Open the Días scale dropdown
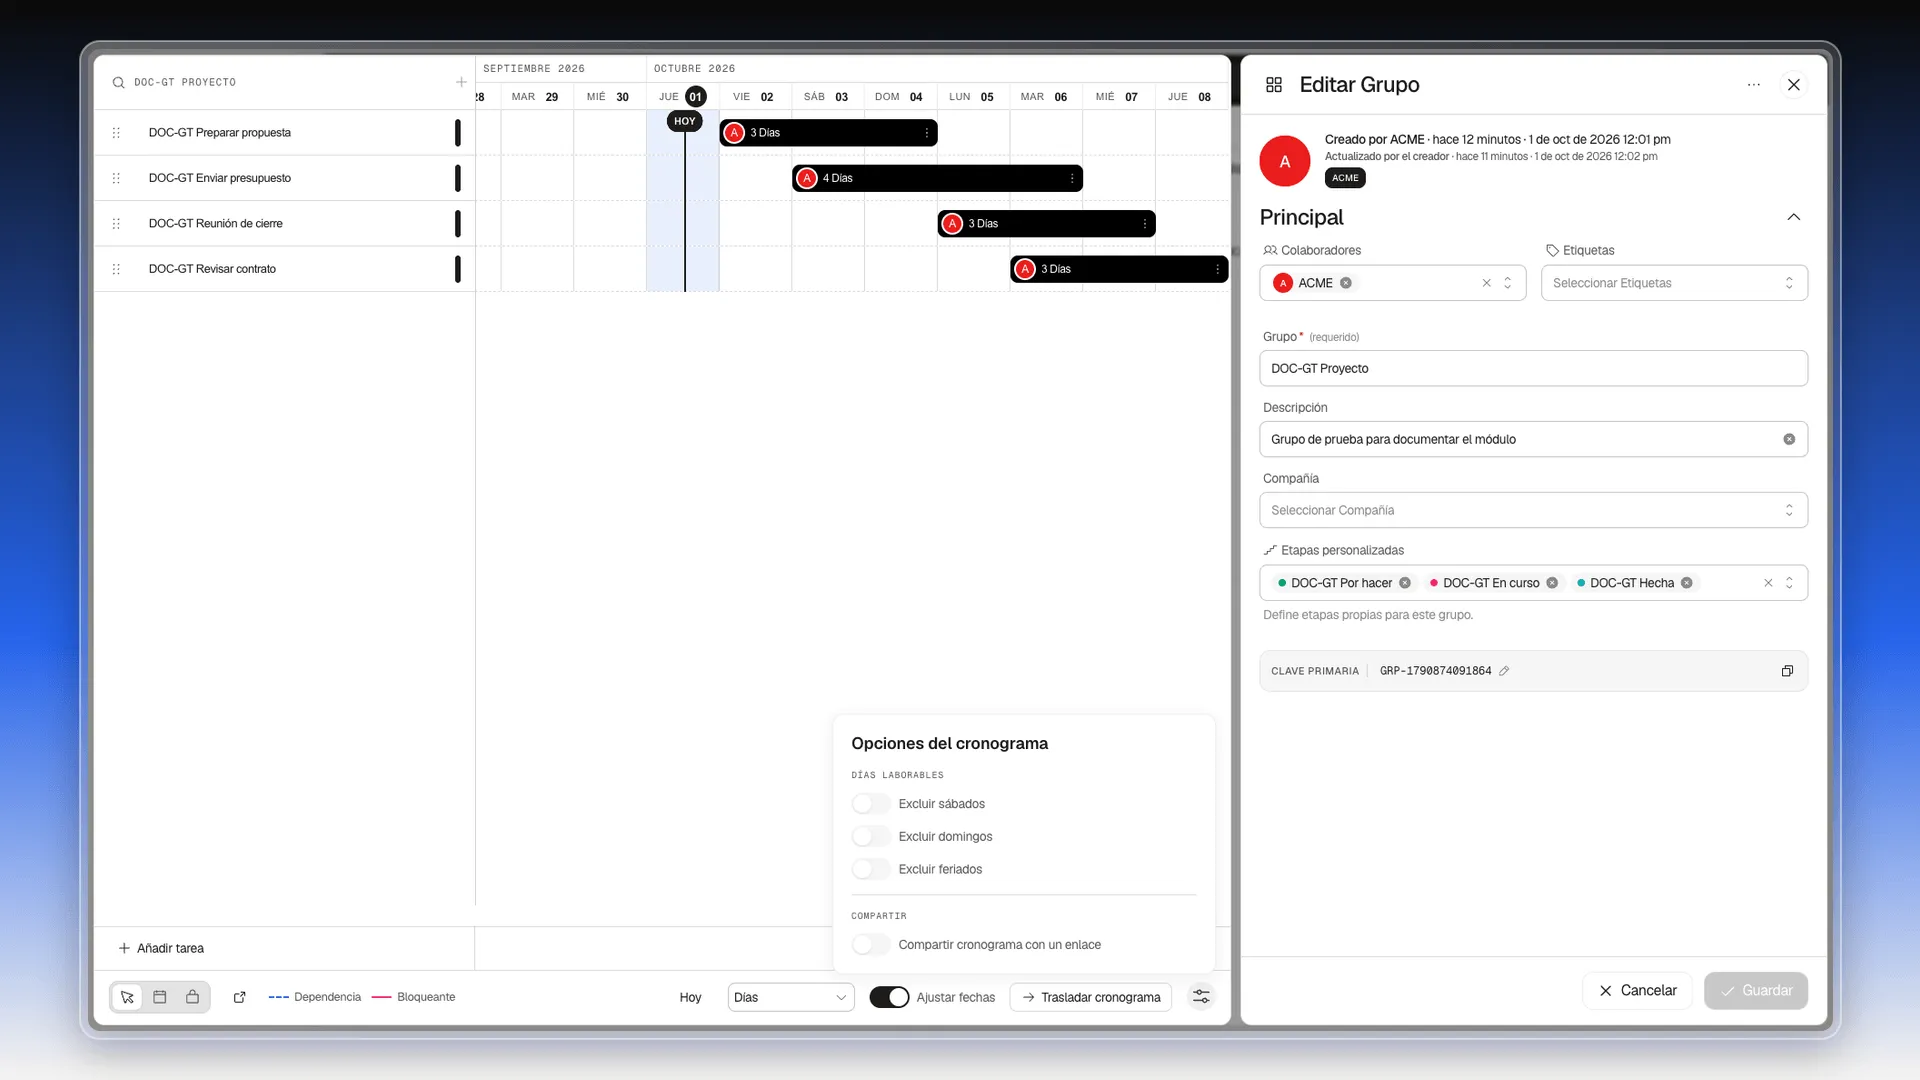1920x1080 pixels. [791, 997]
